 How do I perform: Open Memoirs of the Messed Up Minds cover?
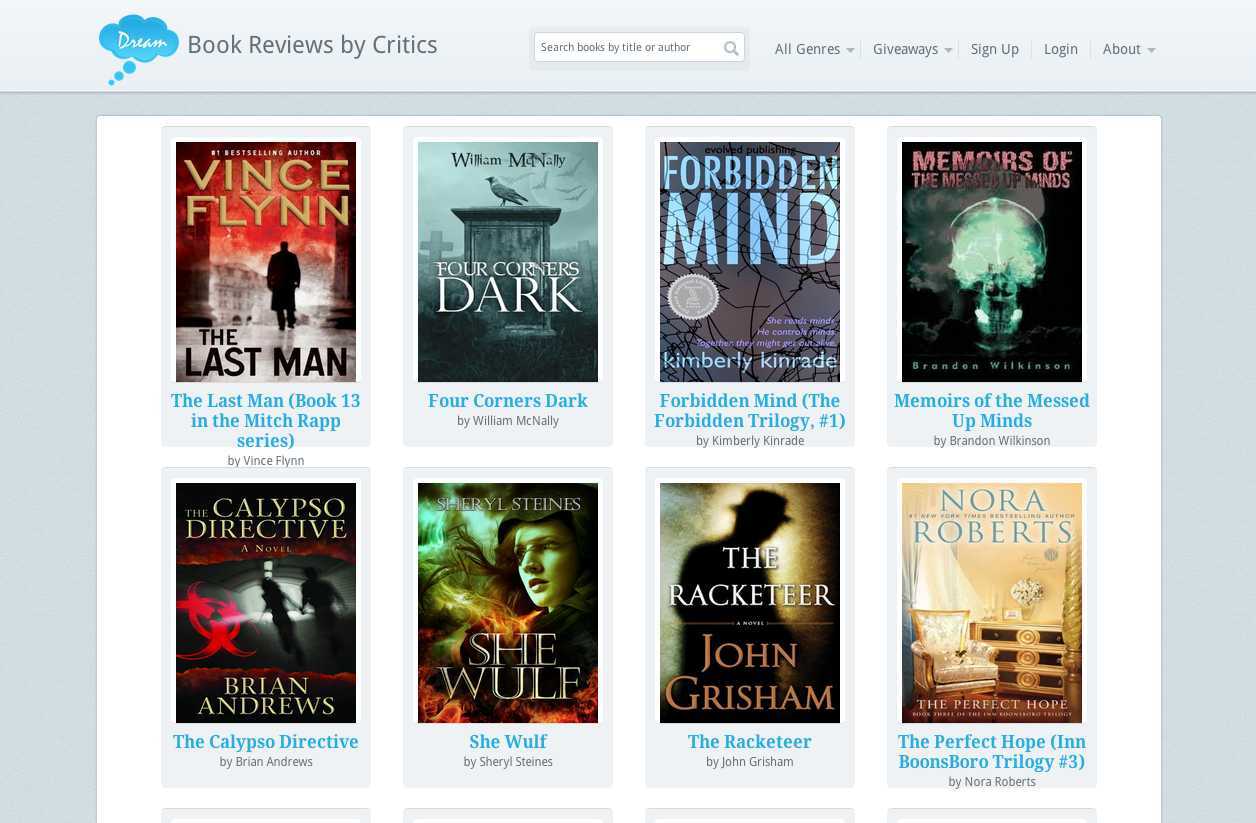pos(992,262)
